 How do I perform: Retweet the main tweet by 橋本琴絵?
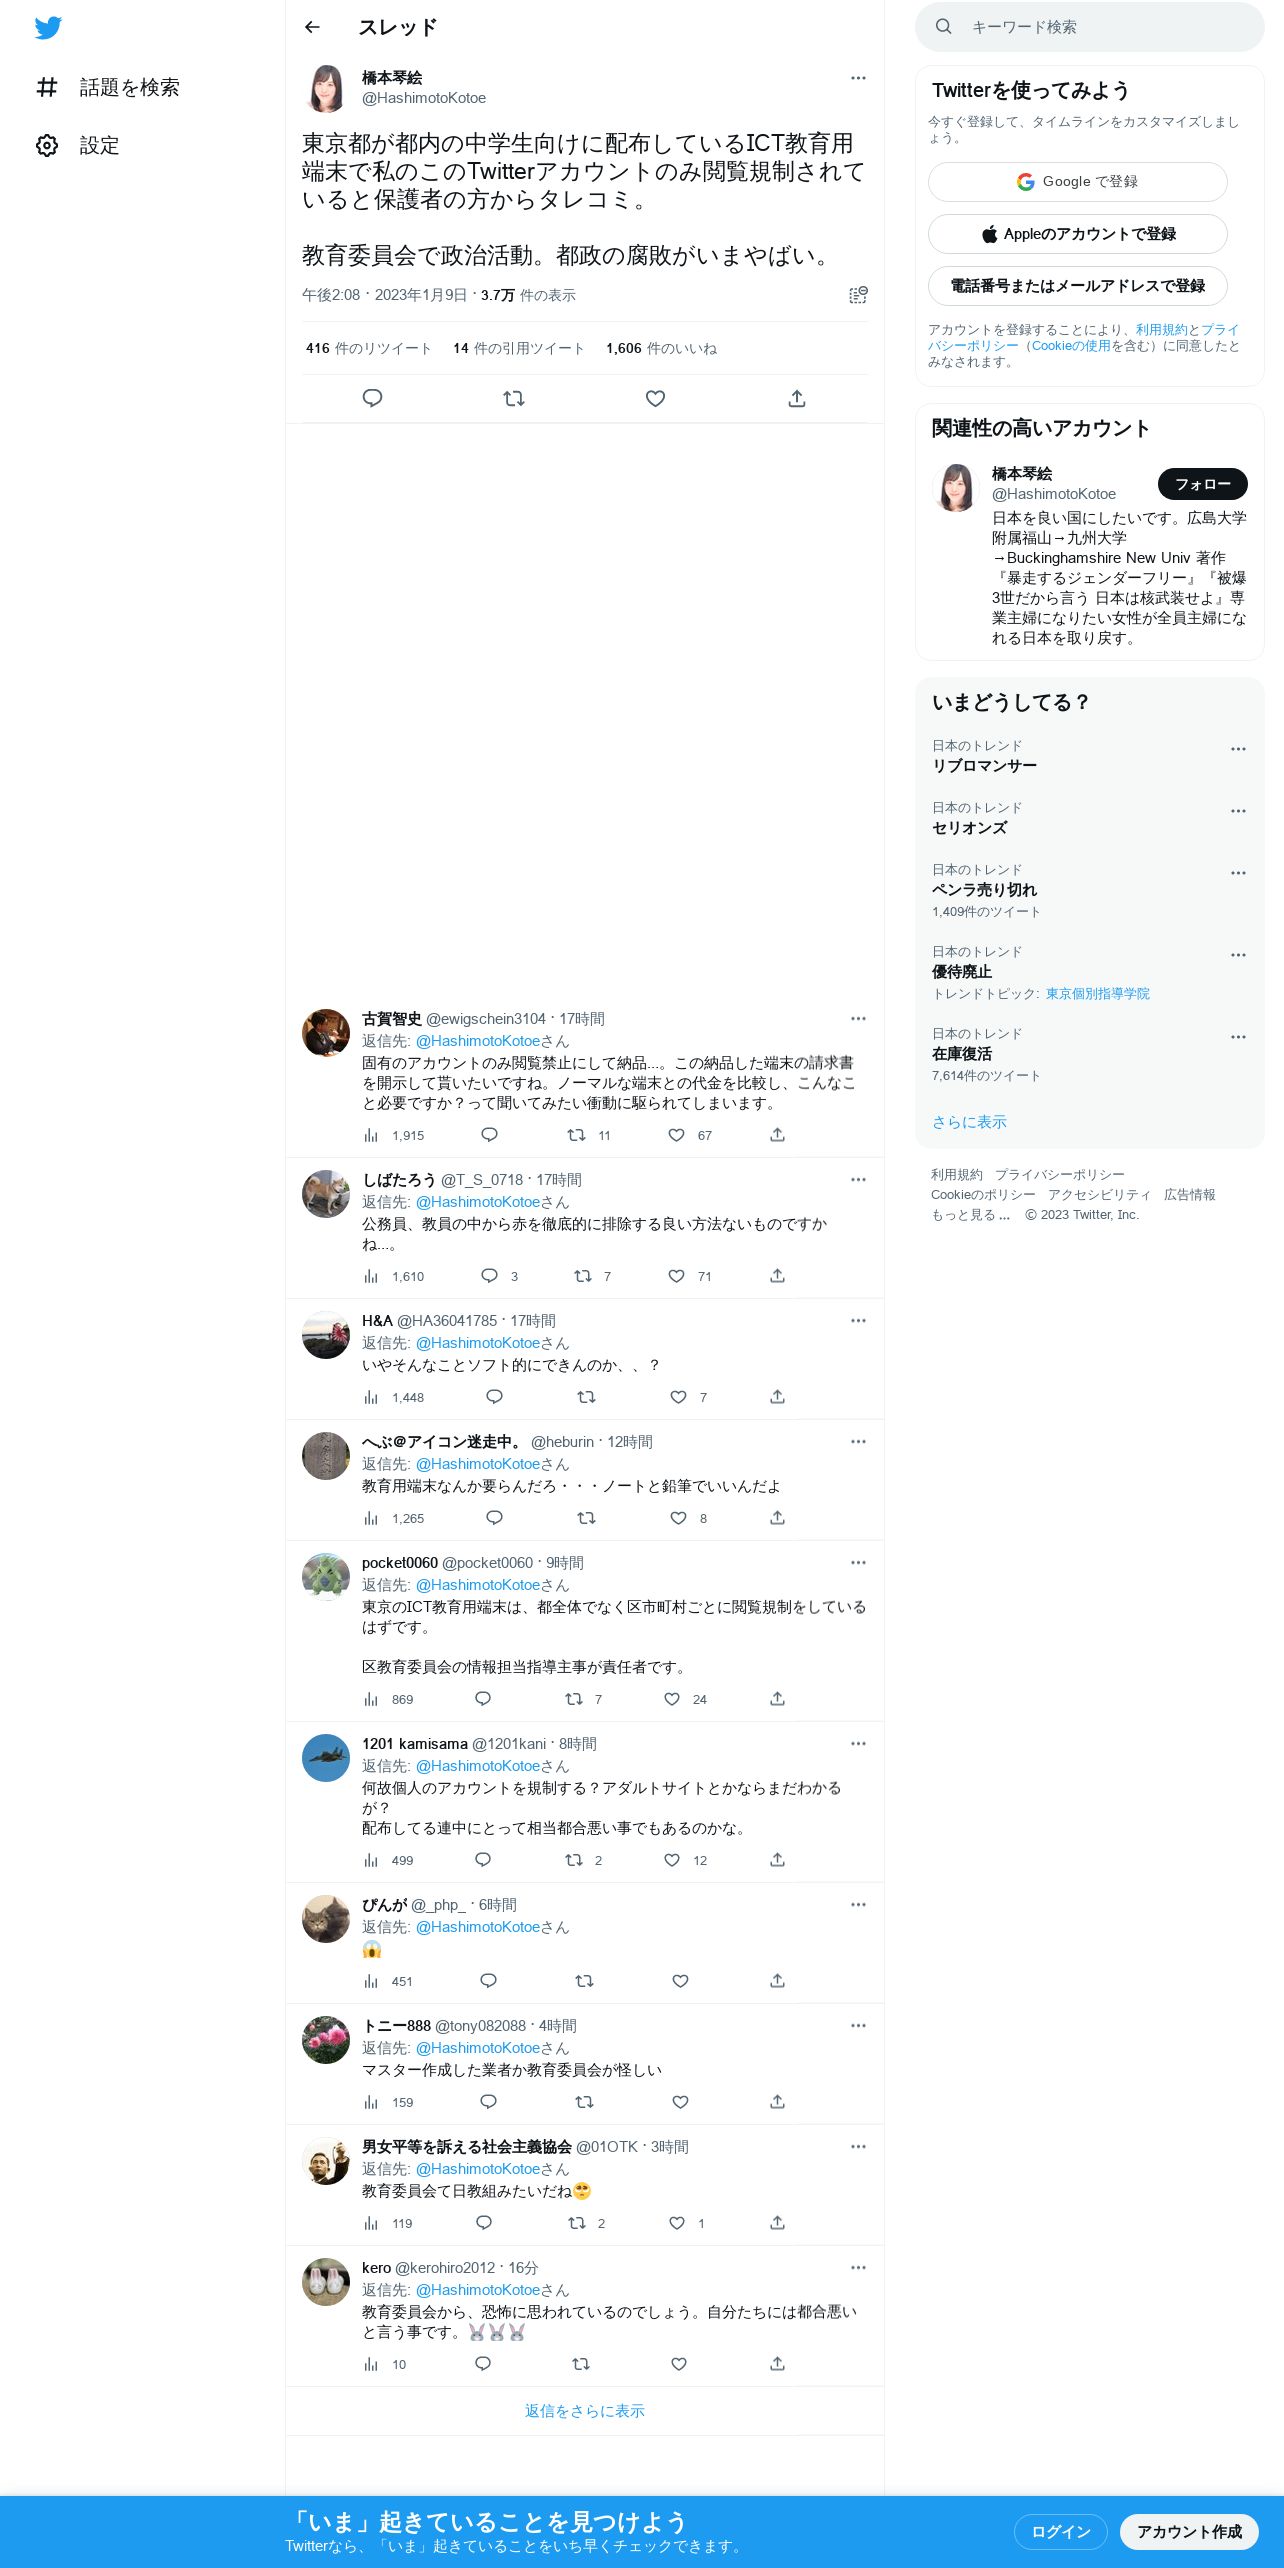click(514, 398)
